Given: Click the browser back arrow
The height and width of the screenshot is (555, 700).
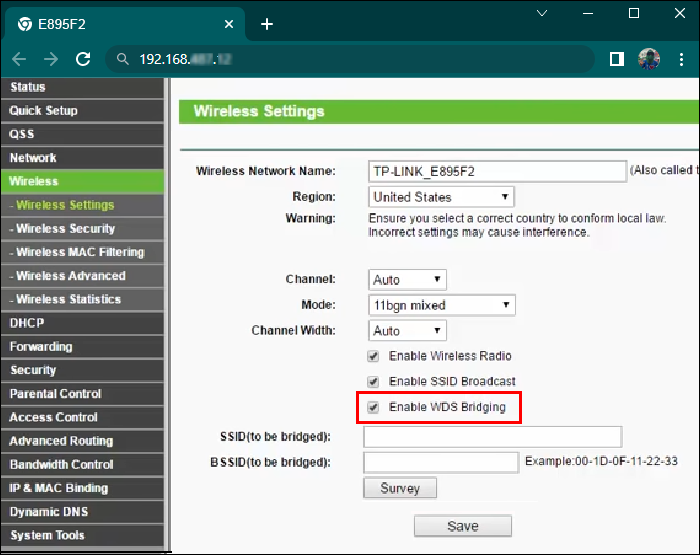Looking at the screenshot, I should point(19,59).
